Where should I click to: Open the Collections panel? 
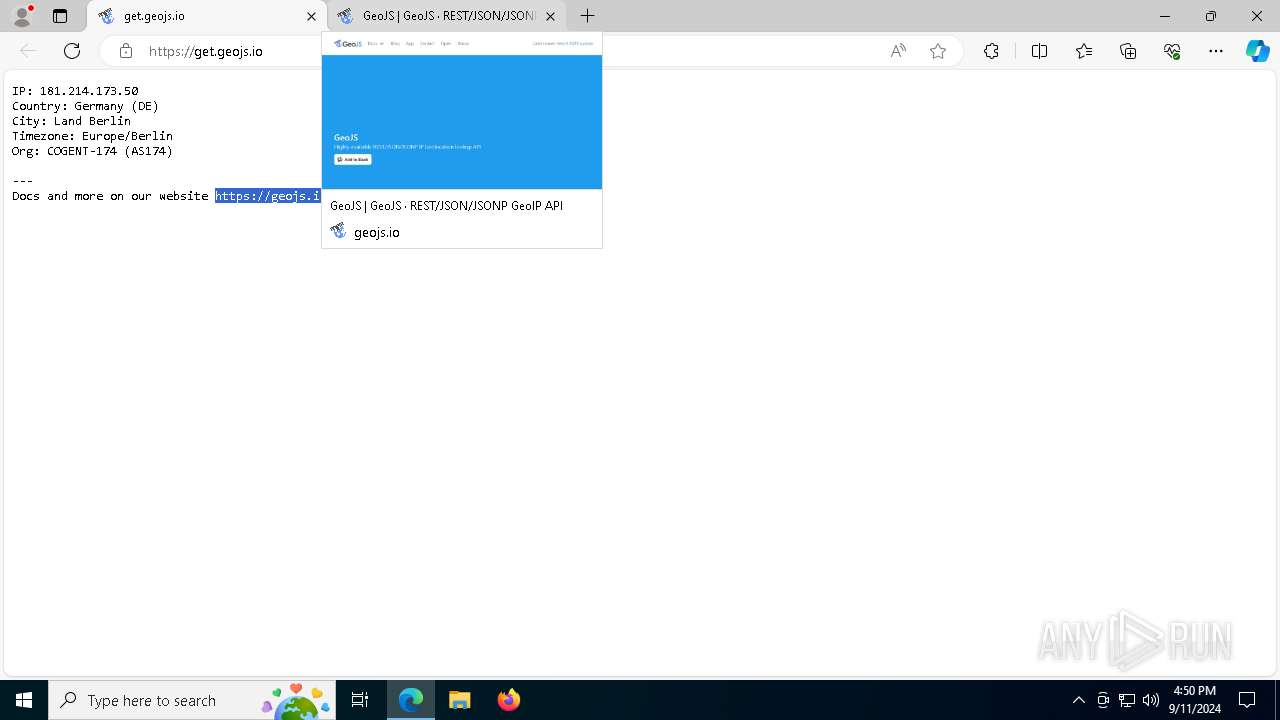tap(1128, 51)
